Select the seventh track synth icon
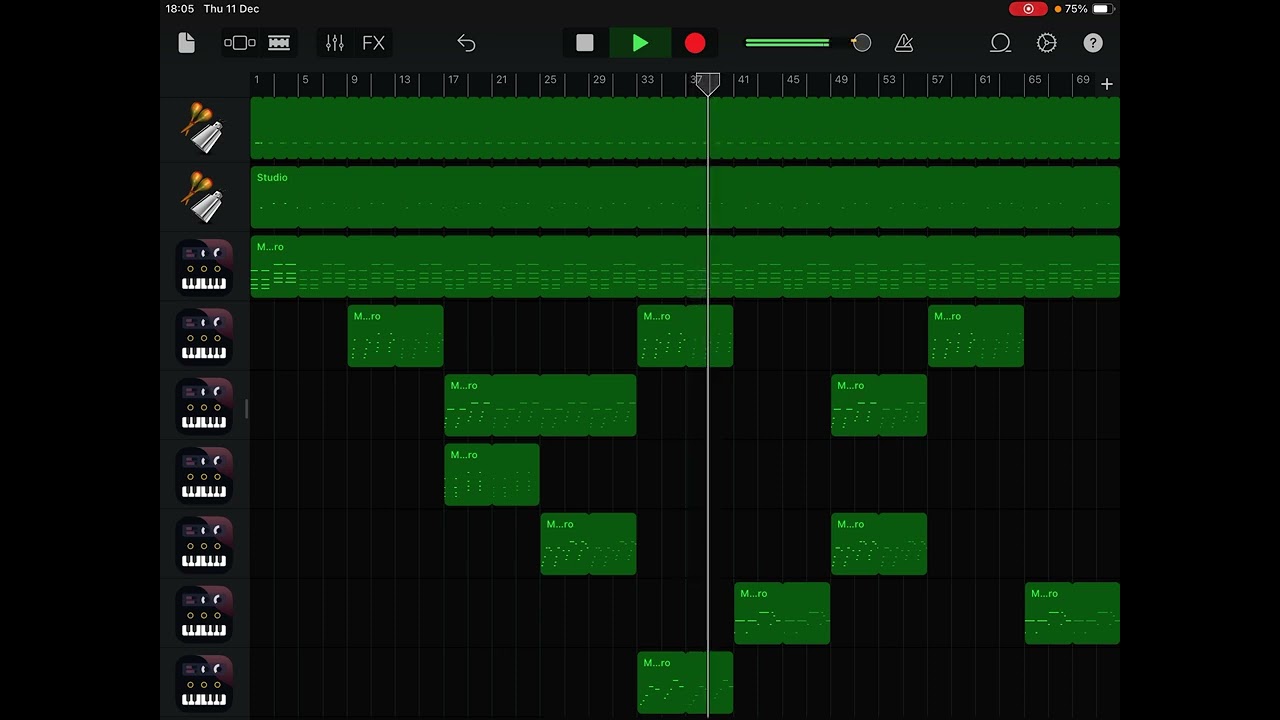Viewport: 1280px width, 720px height. pos(204,544)
